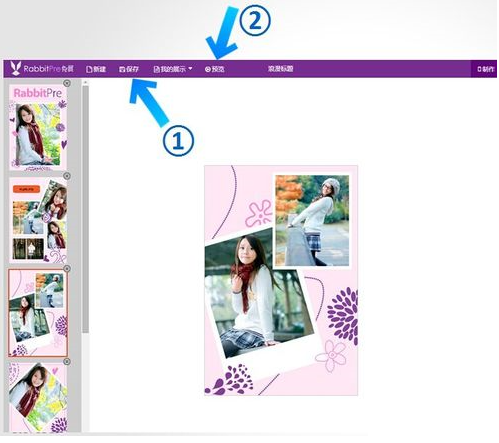499x443 pixels.
Task: Create a new presentation with 新建
Action: pos(96,69)
